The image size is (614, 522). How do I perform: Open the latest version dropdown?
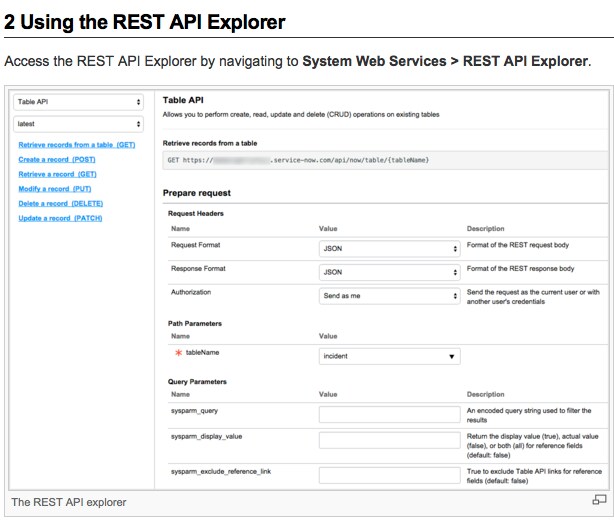click(78, 124)
